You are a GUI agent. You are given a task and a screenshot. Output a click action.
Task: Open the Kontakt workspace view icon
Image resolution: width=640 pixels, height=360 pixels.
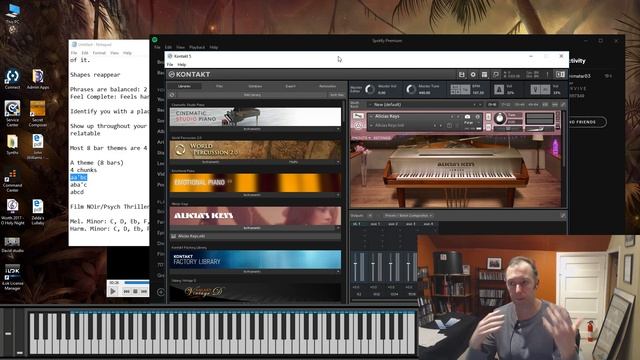(x=484, y=75)
